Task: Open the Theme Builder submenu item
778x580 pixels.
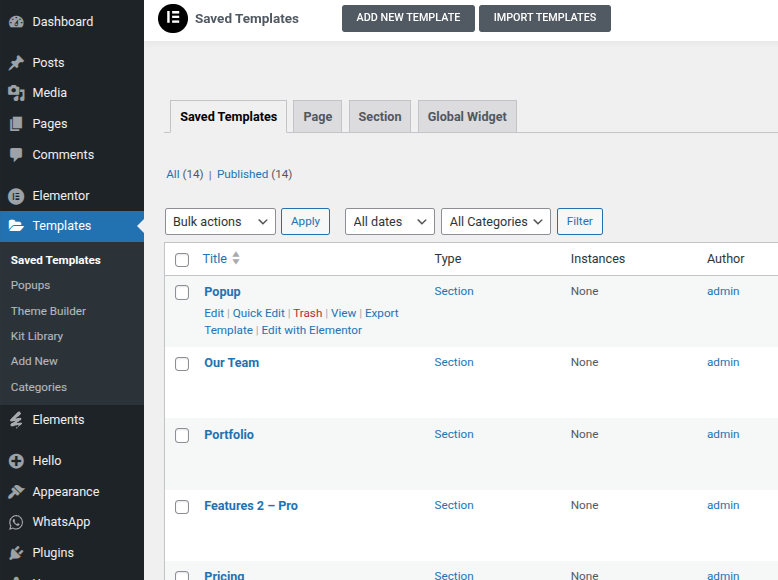Action: click(49, 311)
